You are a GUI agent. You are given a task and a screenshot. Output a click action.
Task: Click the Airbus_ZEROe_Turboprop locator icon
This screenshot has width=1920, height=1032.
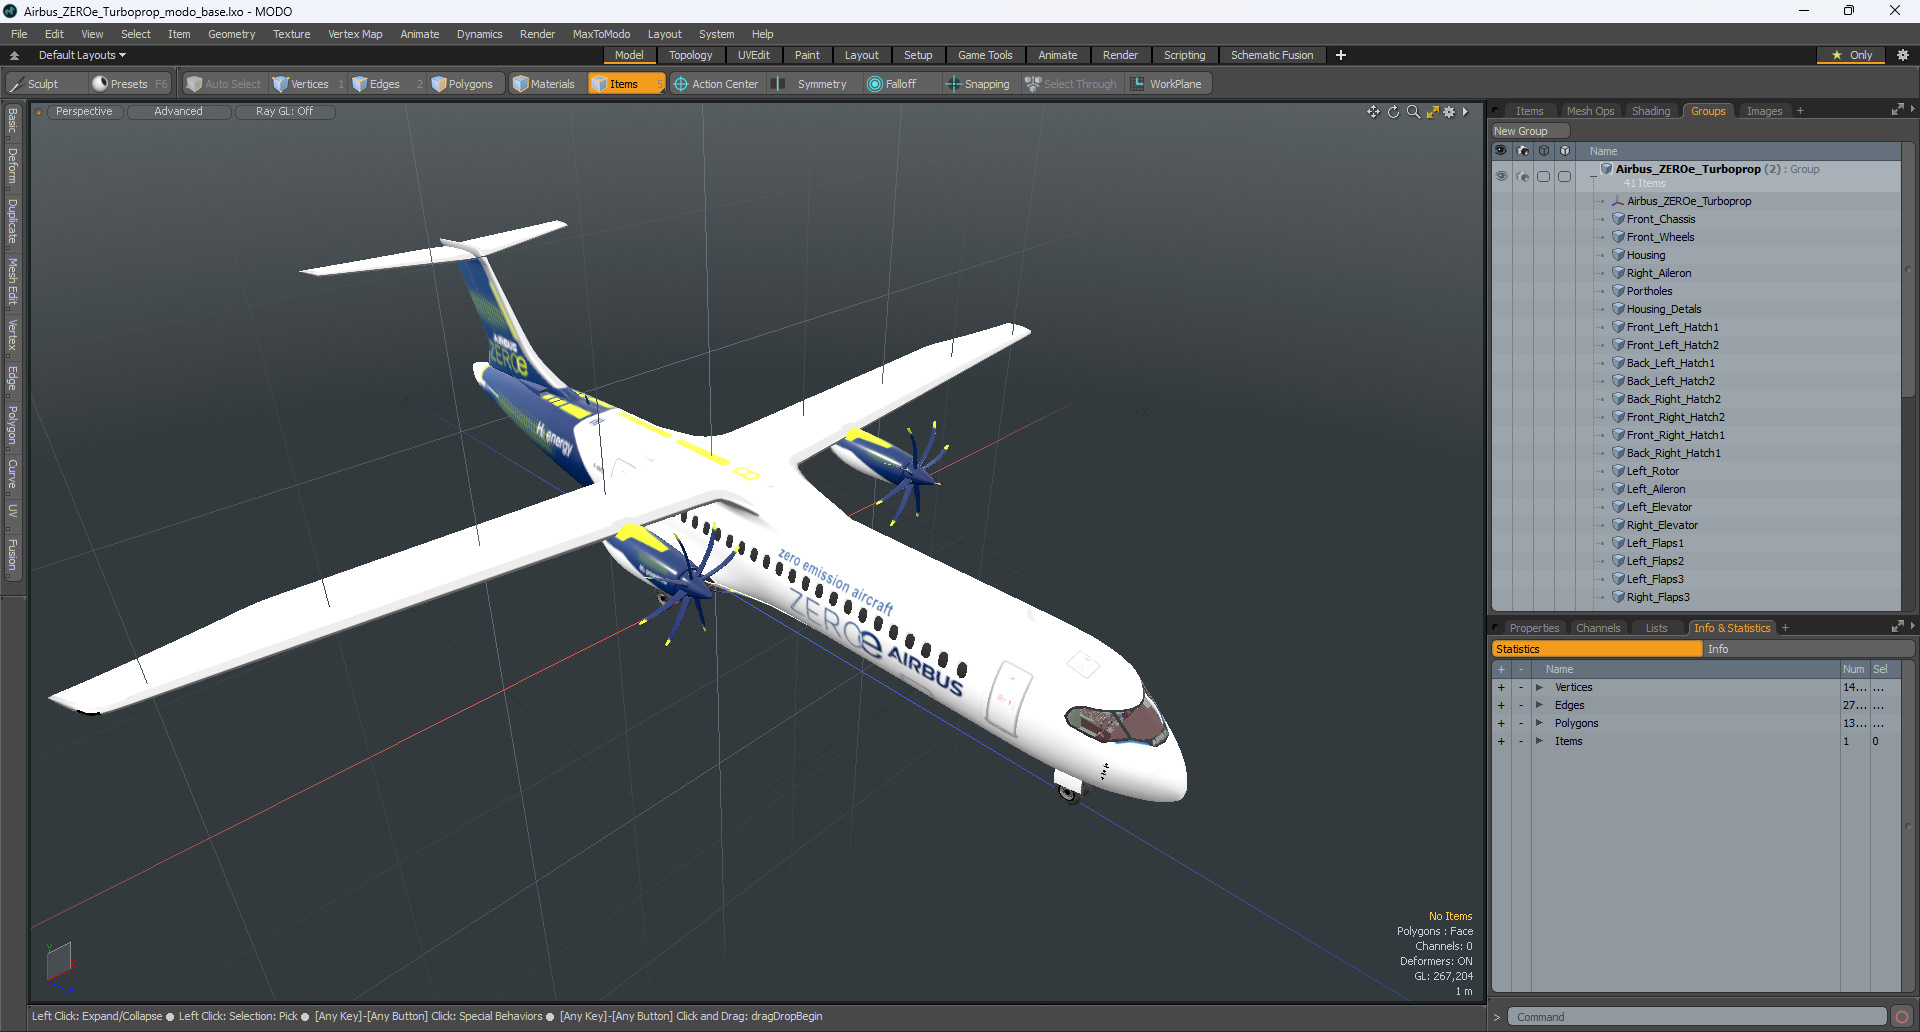coord(1618,201)
